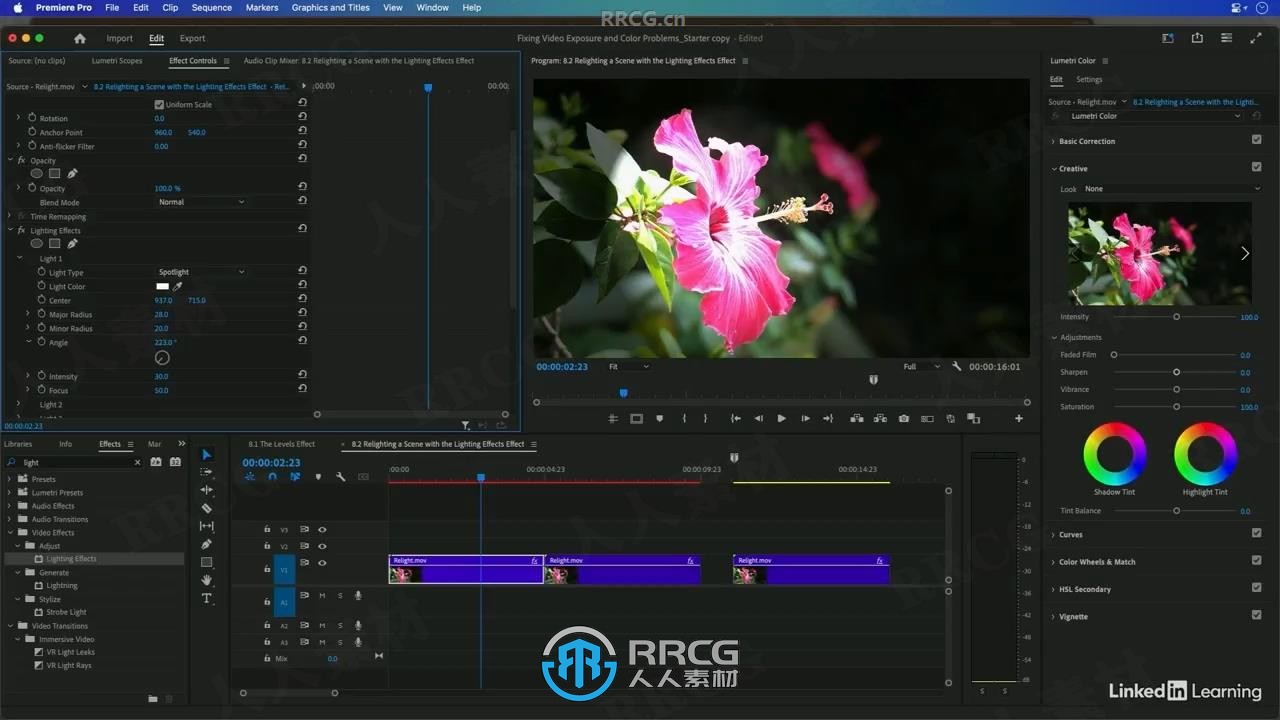Click the Home icon in header

(80, 38)
